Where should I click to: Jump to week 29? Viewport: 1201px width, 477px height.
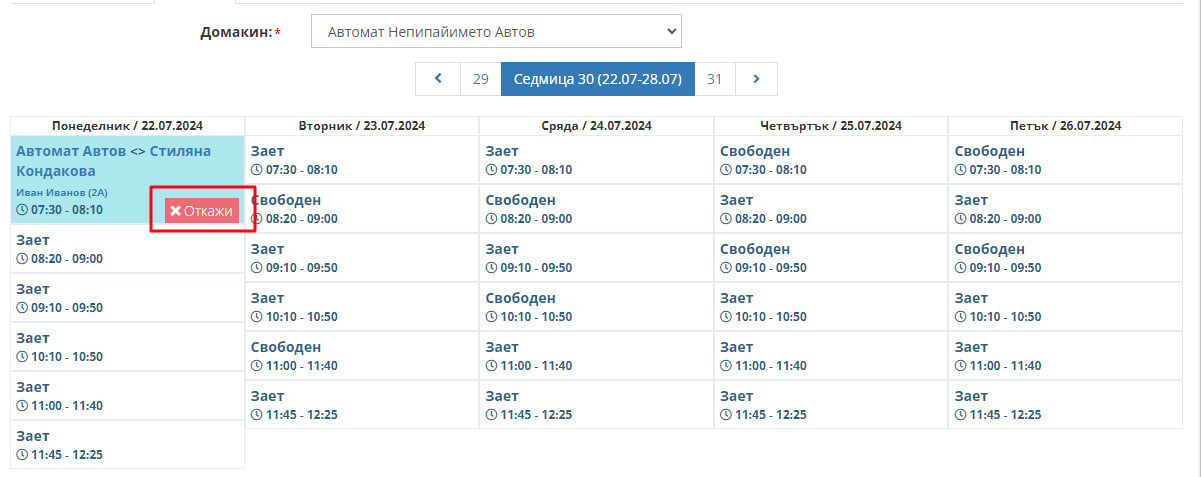coord(480,79)
